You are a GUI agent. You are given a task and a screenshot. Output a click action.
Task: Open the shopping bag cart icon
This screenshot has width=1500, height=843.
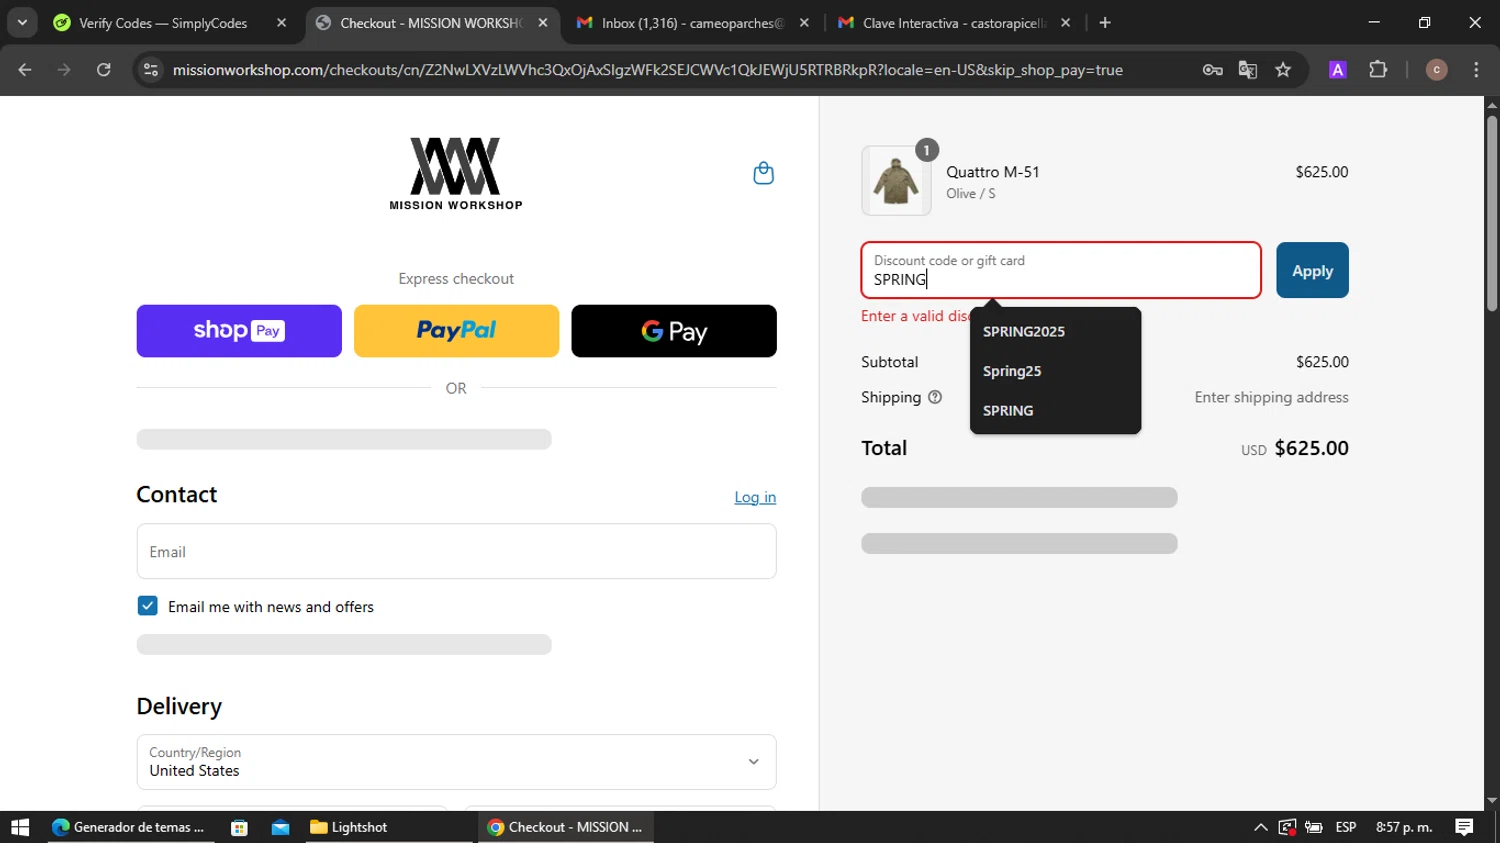click(763, 173)
